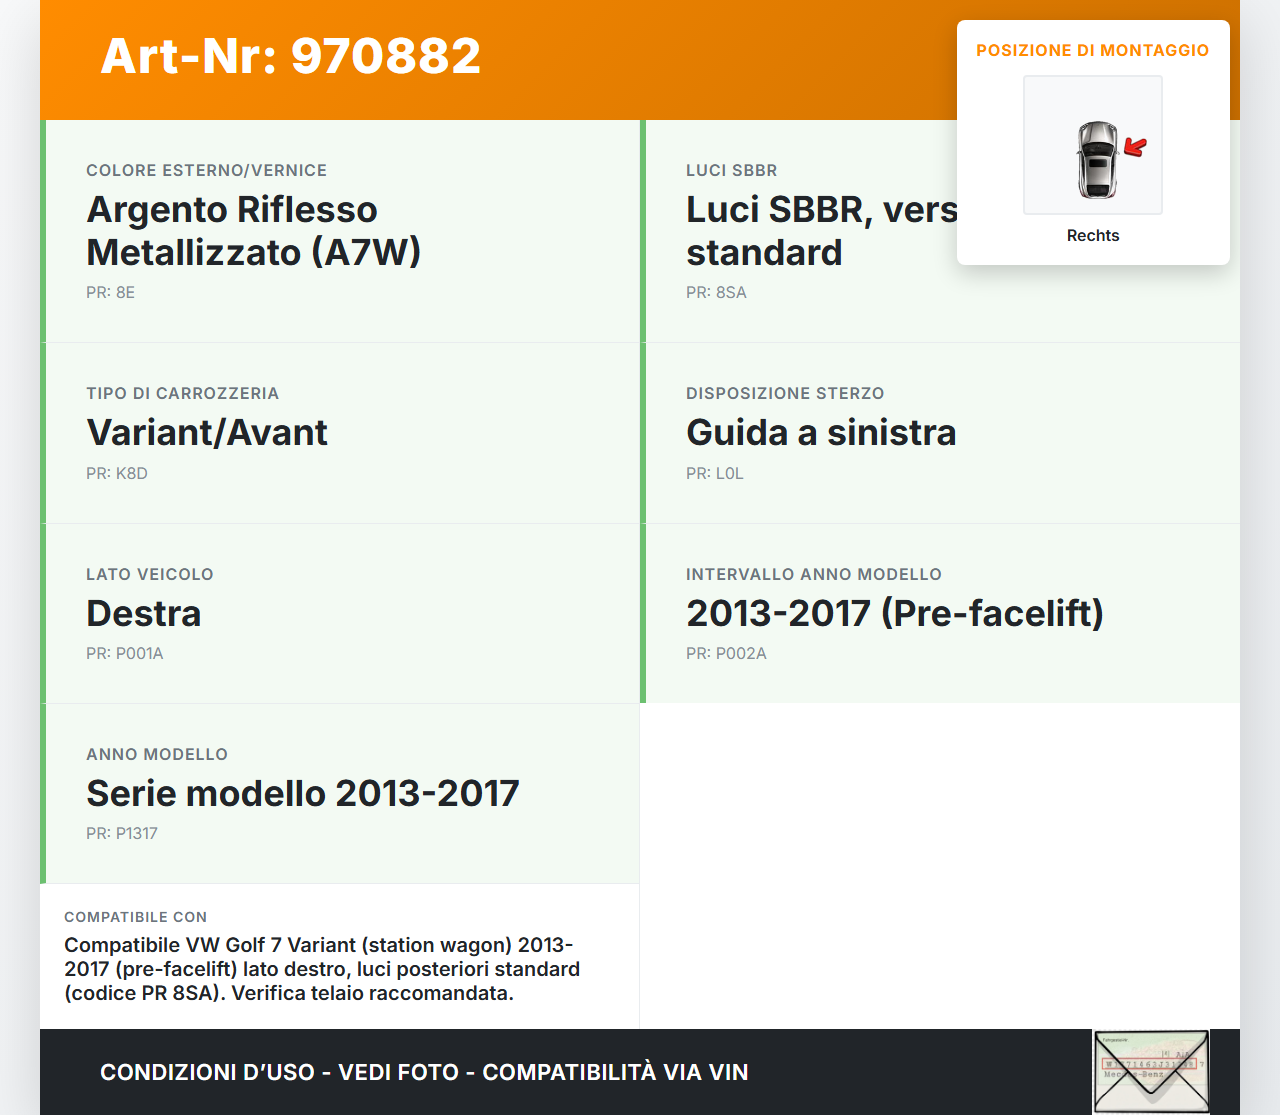Select the Mercedes-Benz text on the registration
Image resolution: width=1280 pixels, height=1115 pixels.
coord(1134,1074)
